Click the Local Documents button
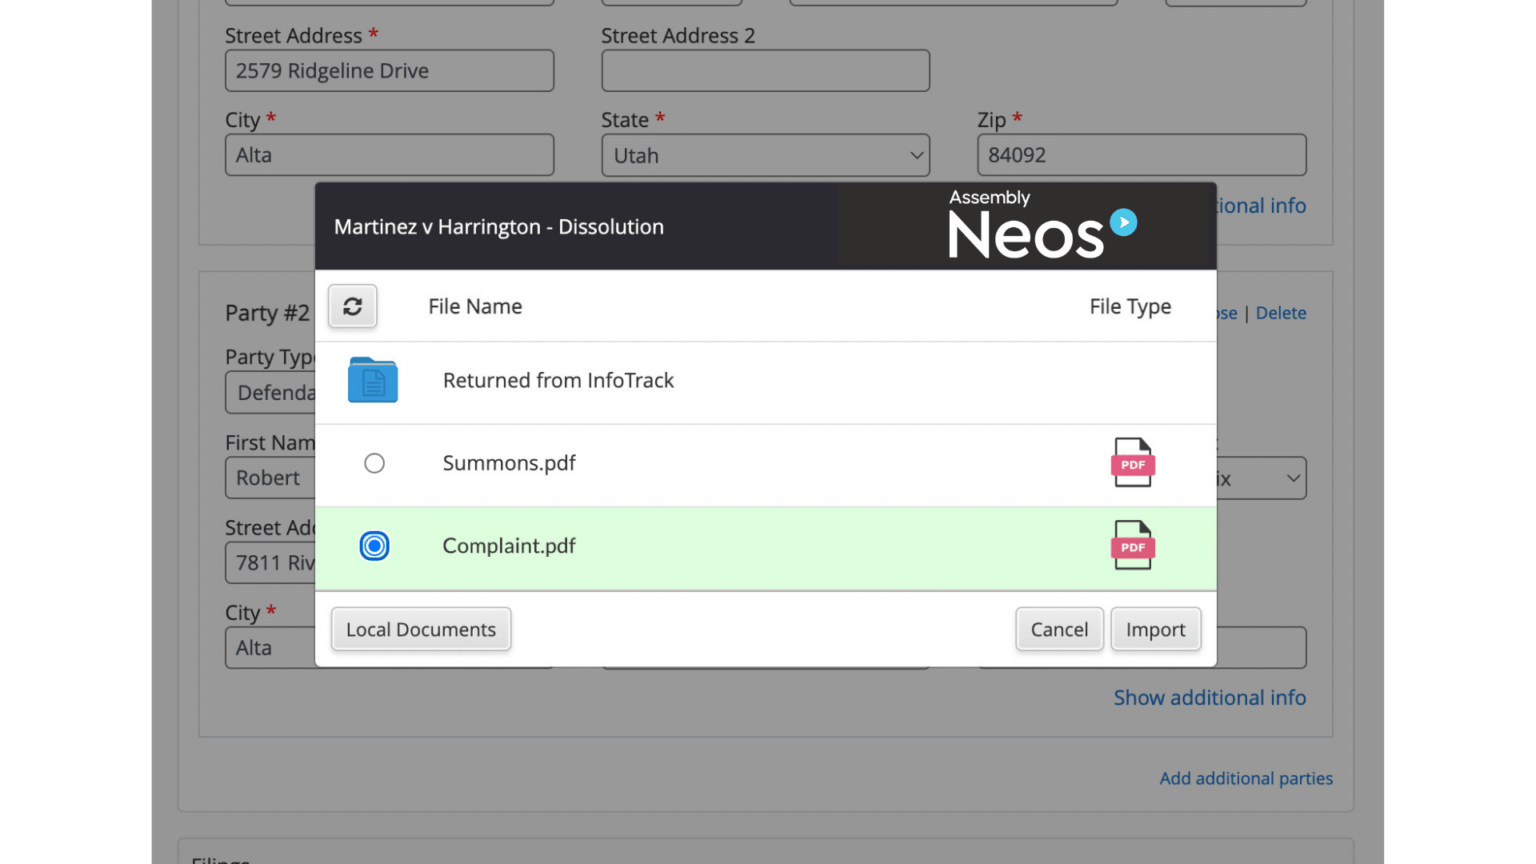This screenshot has height=864, width=1536. coord(421,629)
